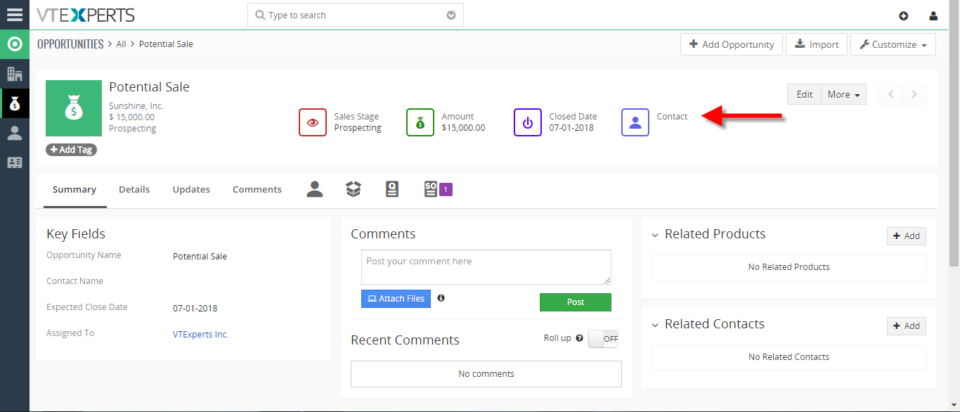The image size is (960, 412).
Task: Toggle the Roll up switch
Action: point(603,338)
